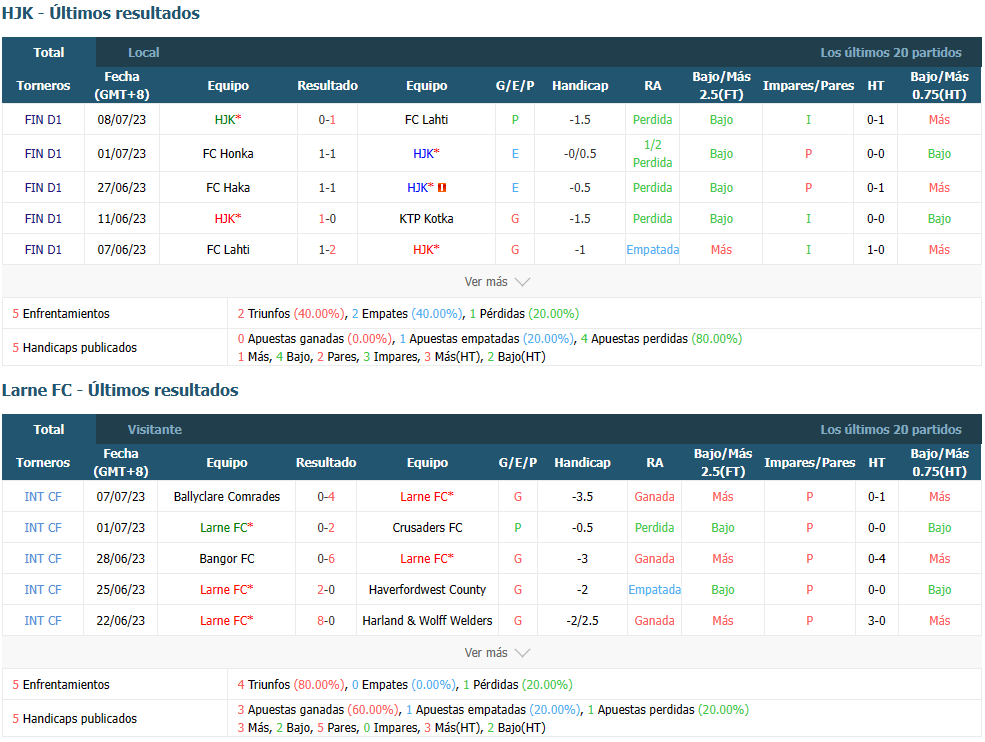Click HT score 0-4 in Bangor FC row
Image resolution: width=985 pixels, height=742 pixels.
coord(877,559)
